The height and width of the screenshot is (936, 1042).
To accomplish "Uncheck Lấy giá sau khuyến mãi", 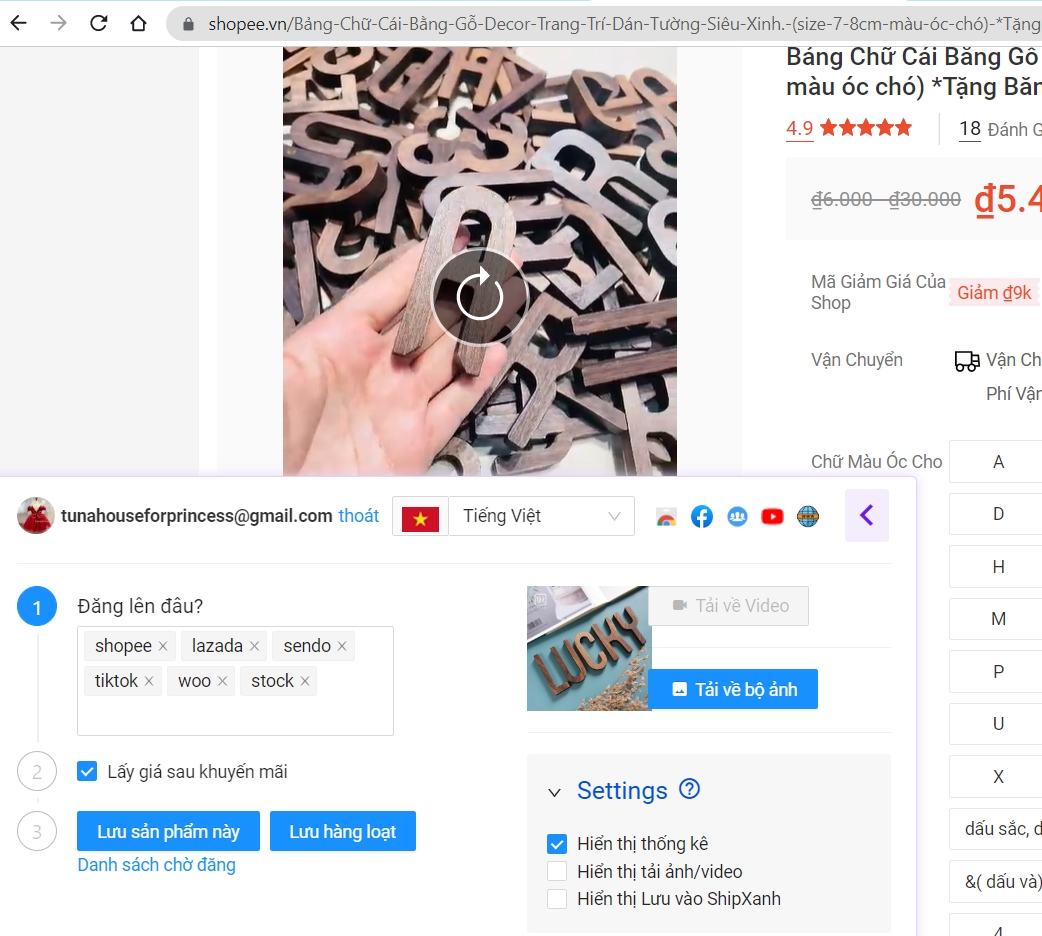I will coord(88,772).
